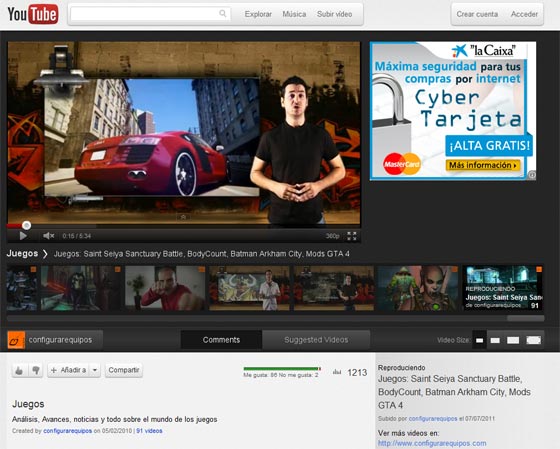The image size is (560, 449).
Task: Click the presenter thumbnail with dark screen background
Action: pos(334,288)
